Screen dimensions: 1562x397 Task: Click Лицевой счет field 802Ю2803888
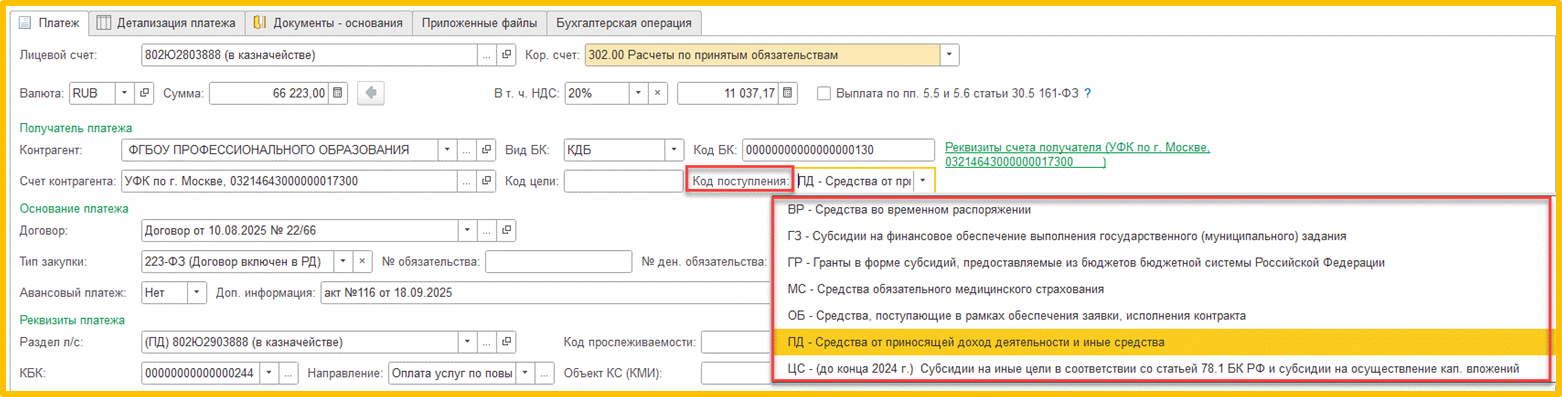tap(309, 55)
